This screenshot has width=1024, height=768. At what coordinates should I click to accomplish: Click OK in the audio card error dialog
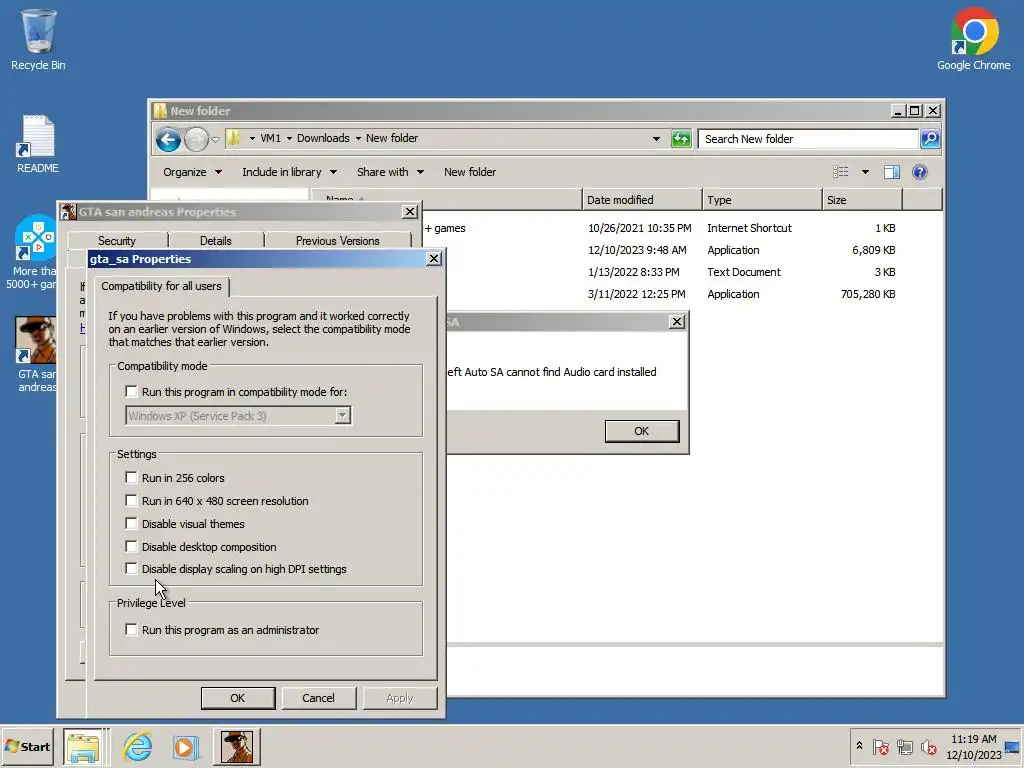coord(641,431)
